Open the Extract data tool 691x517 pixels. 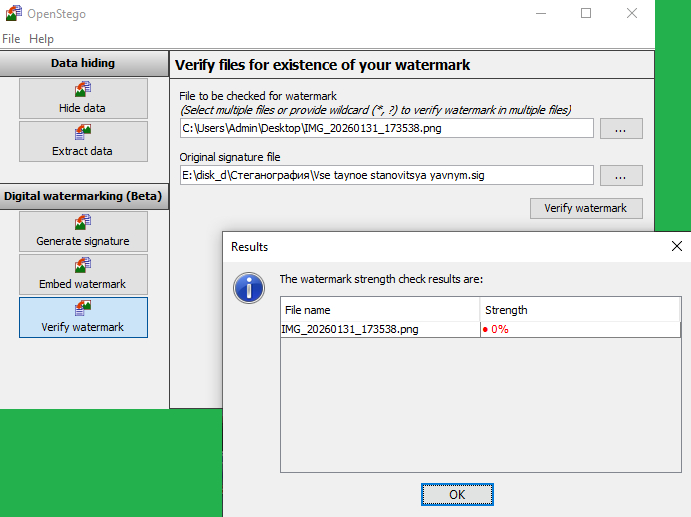tap(83, 141)
